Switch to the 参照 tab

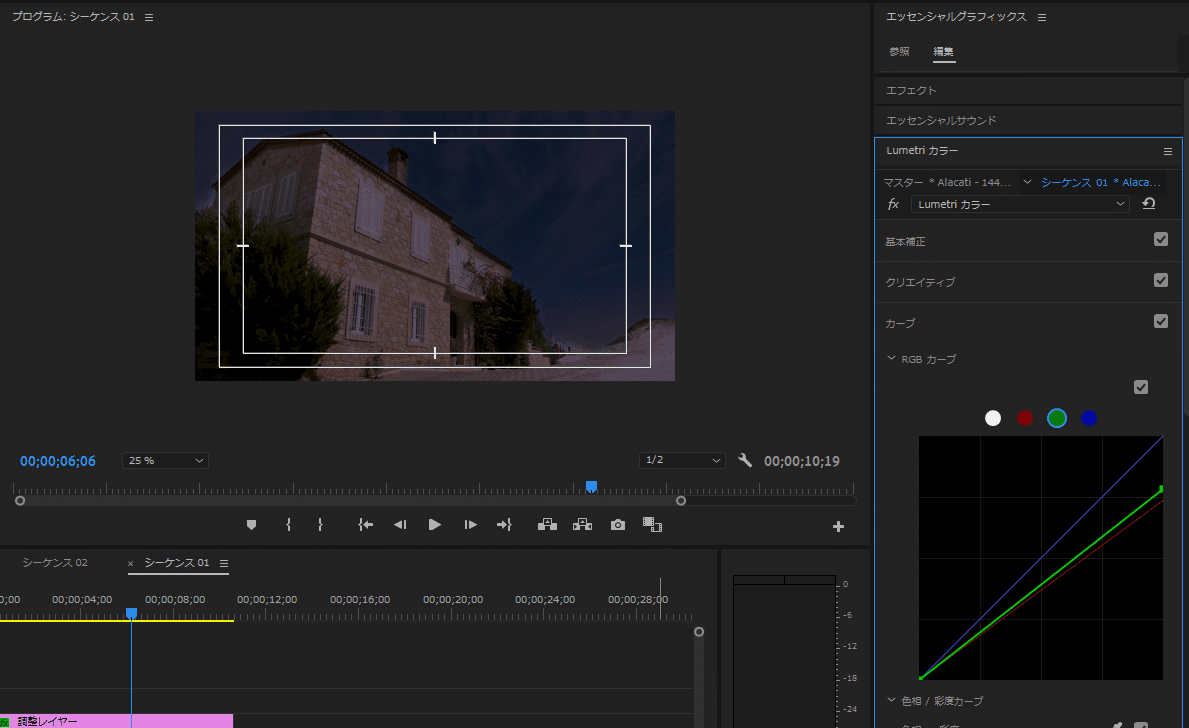tap(899, 52)
